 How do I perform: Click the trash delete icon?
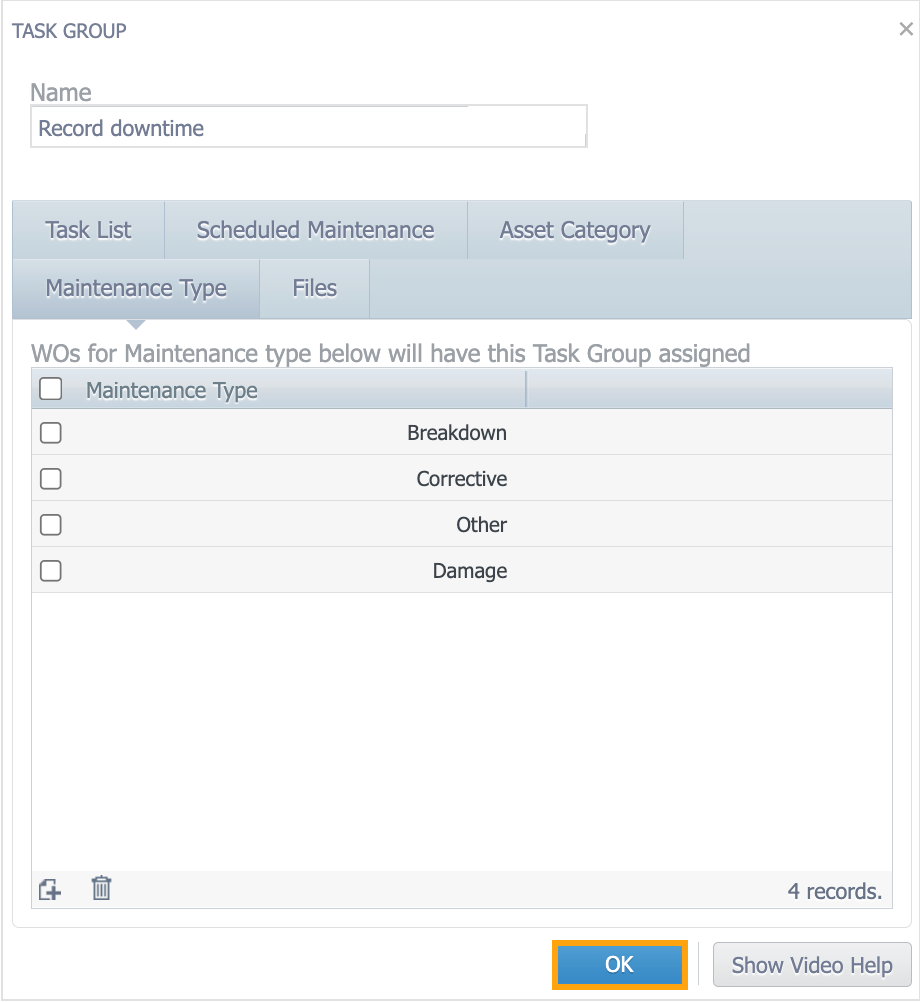(101, 888)
